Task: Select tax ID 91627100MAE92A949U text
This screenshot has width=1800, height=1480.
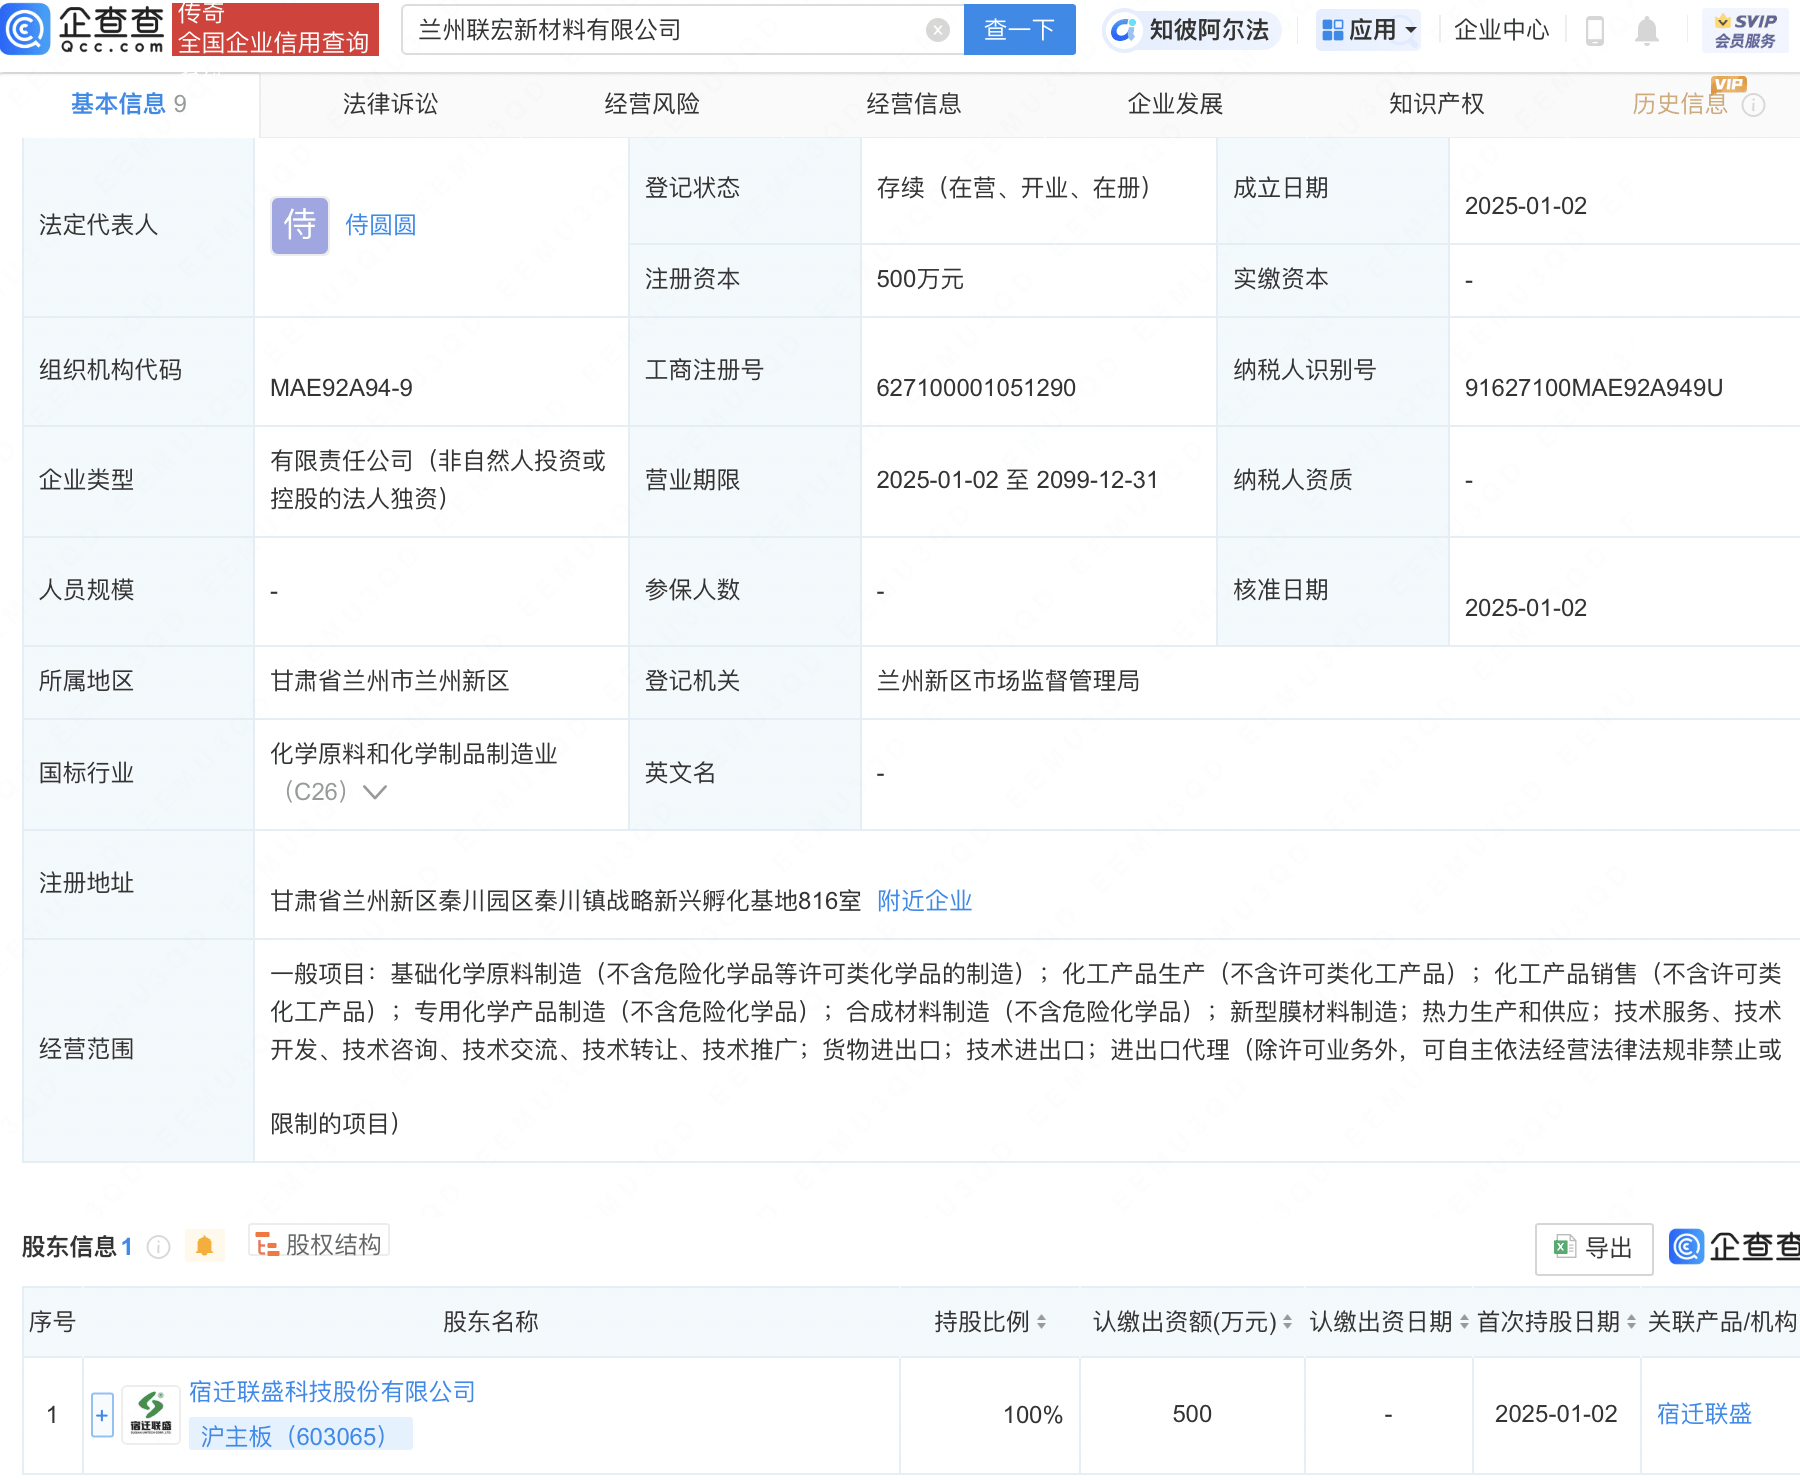Action: point(1594,388)
